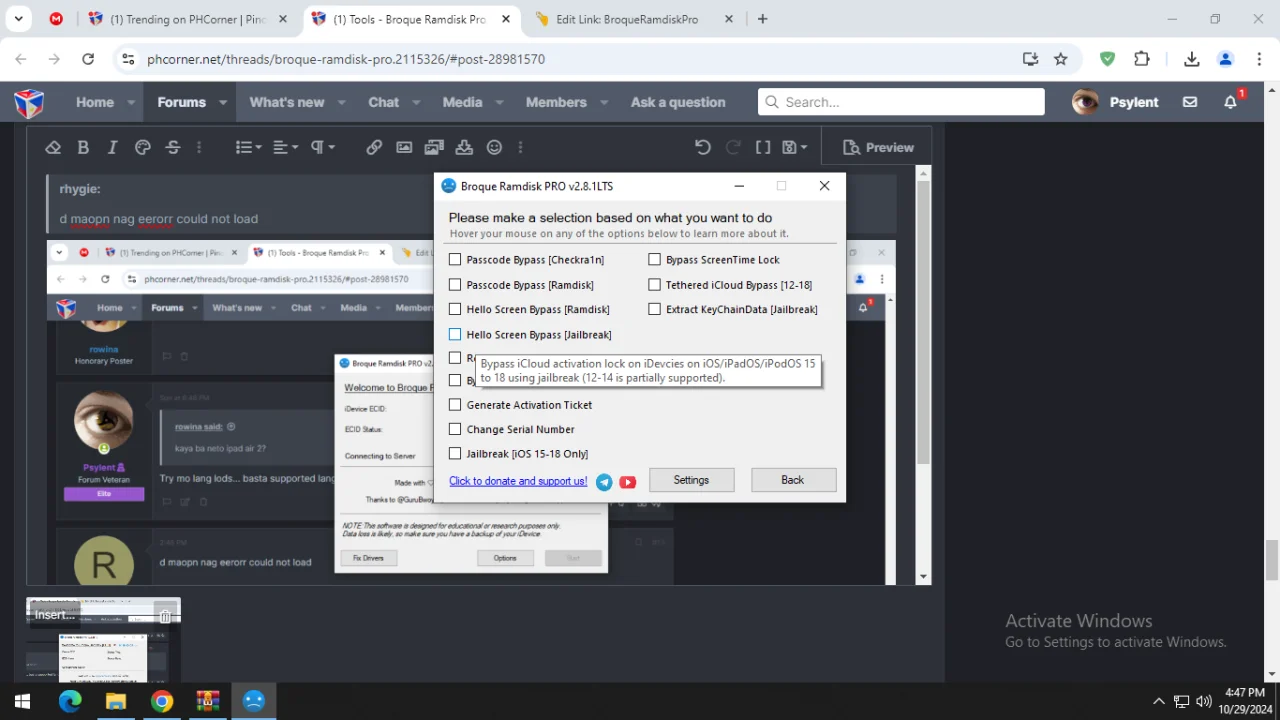
Task: Click Back in Broque Ramdisk PRO
Action: (792, 480)
